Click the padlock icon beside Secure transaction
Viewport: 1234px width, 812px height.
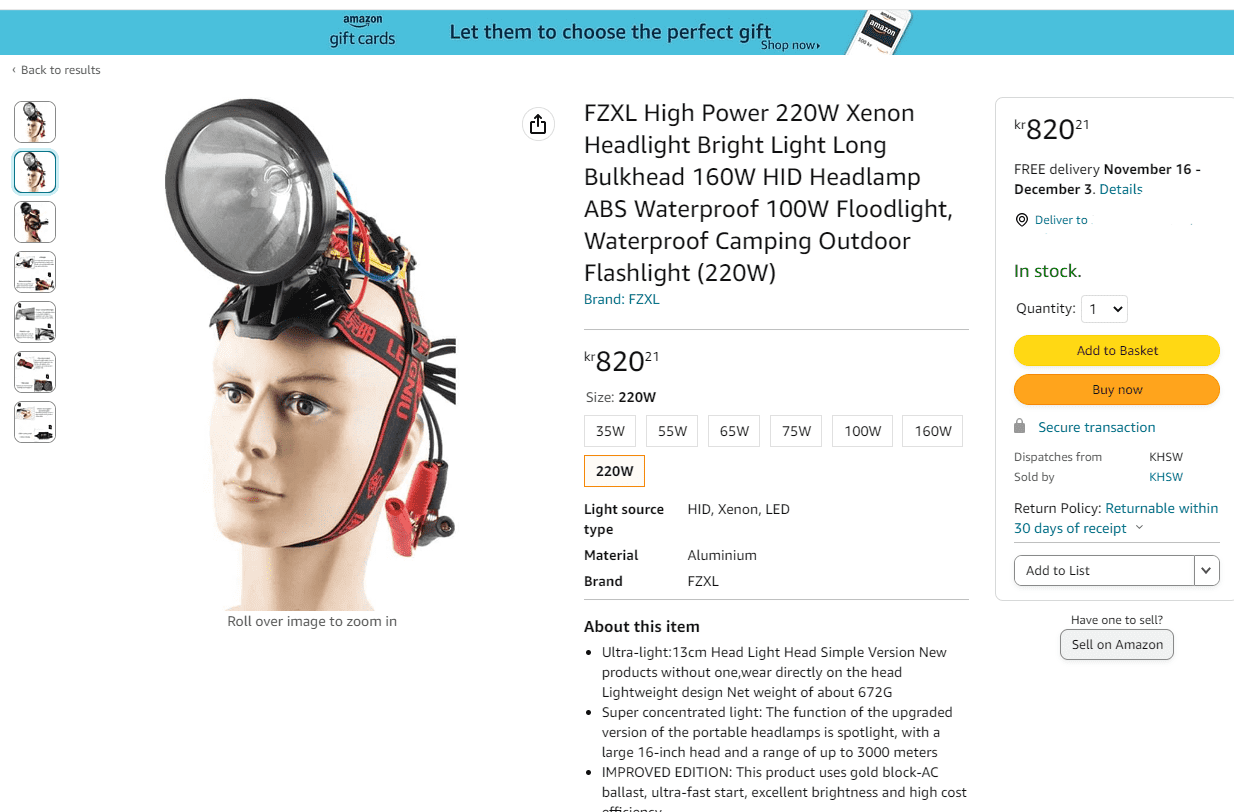(1020, 427)
